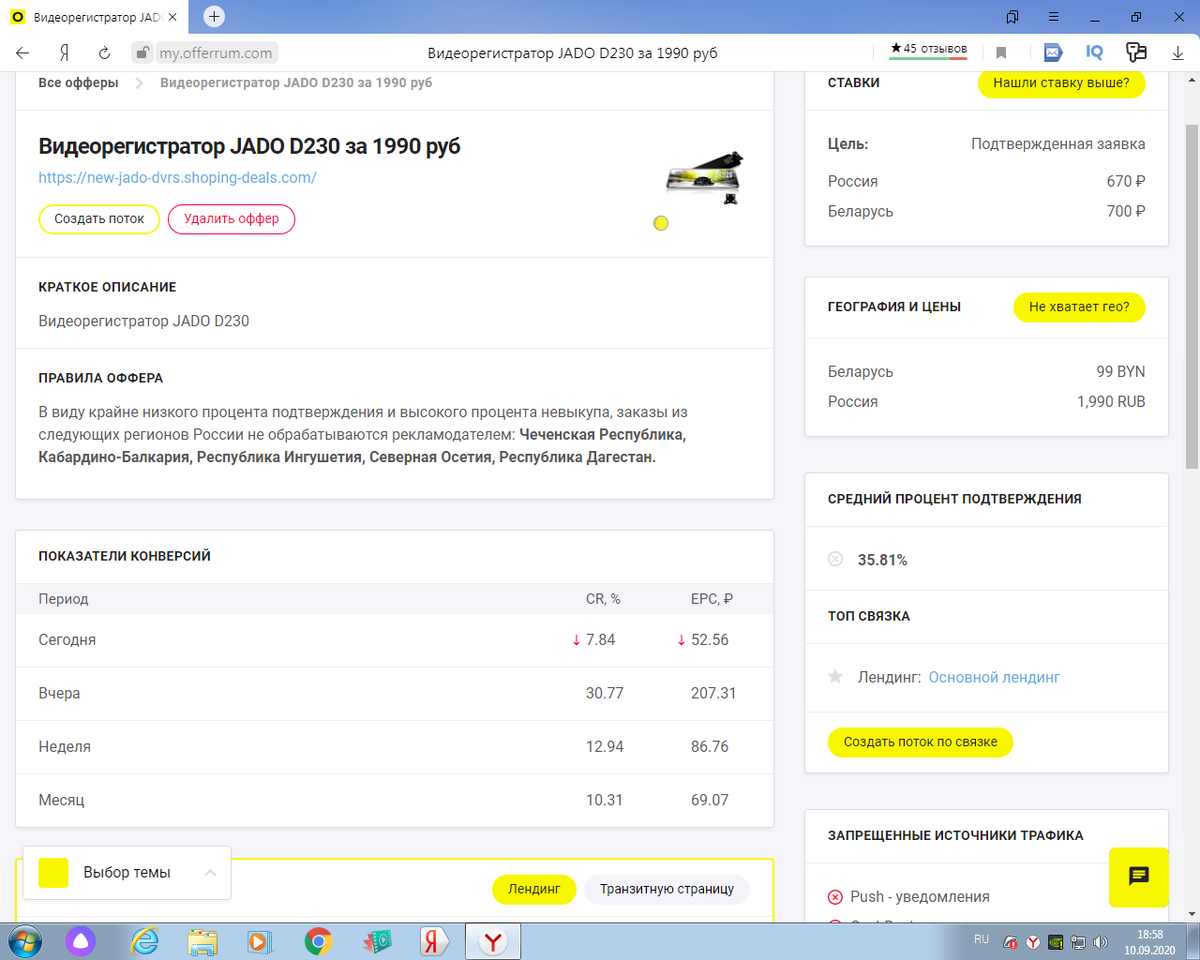Click the Россия price 1,990 RUB
This screenshot has width=1200, height=960.
coord(1111,402)
